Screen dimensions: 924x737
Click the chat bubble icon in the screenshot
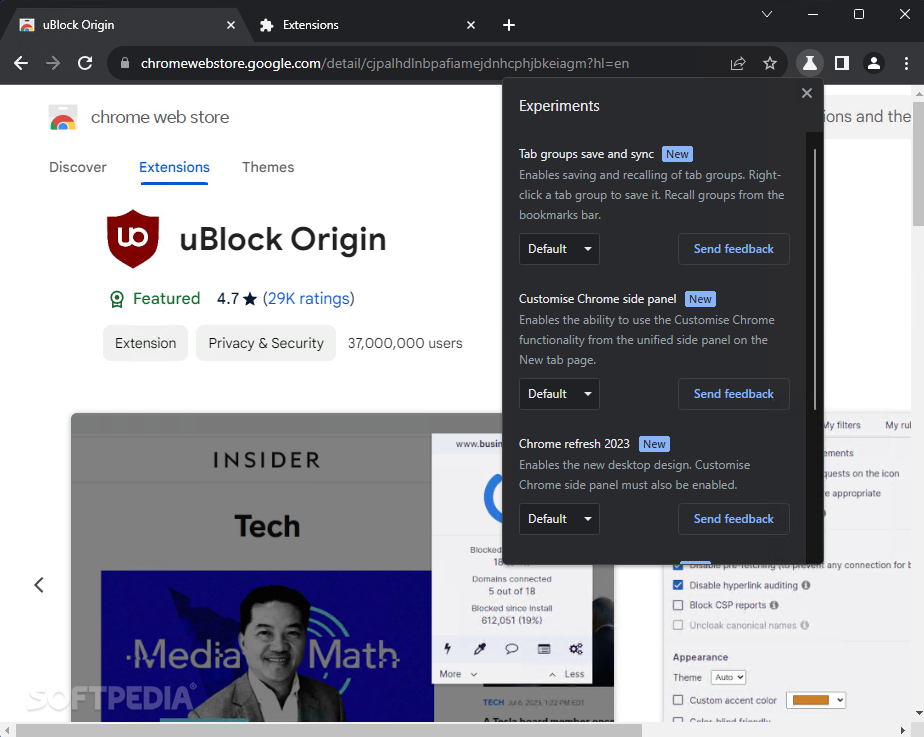512,649
